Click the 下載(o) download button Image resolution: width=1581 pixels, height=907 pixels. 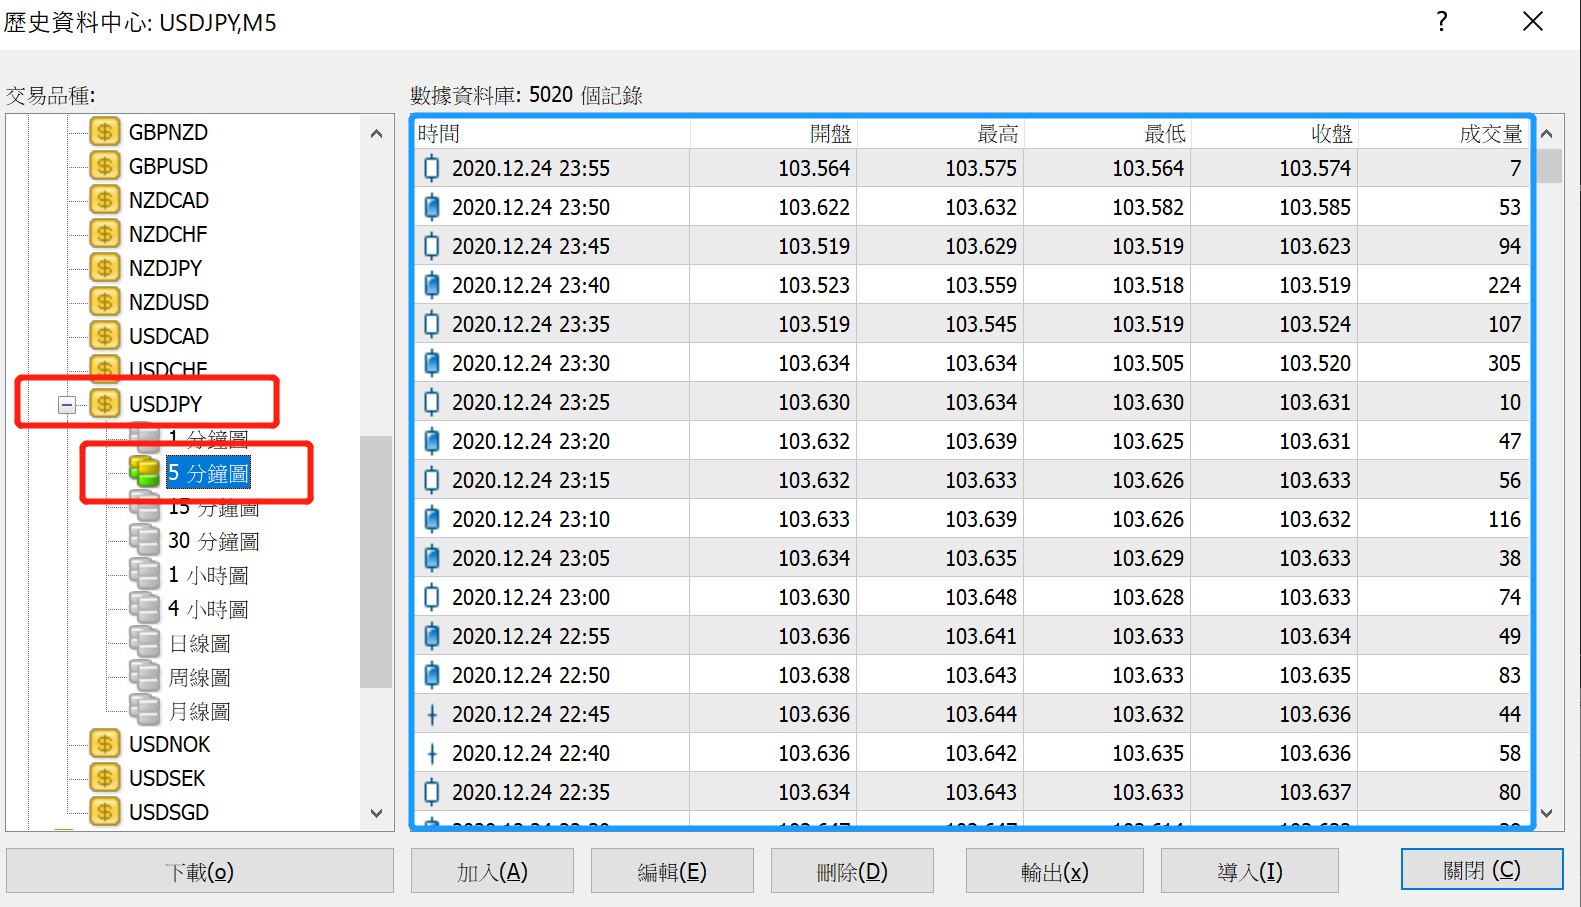(x=200, y=871)
